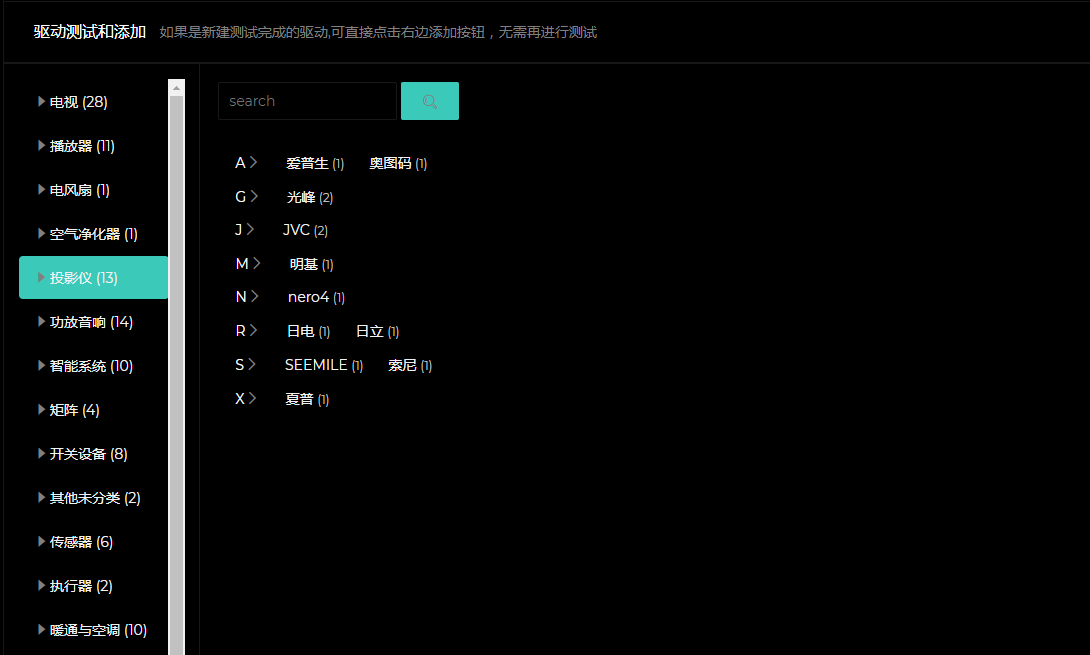Click the sidebar scroll up arrow

[x=177, y=87]
